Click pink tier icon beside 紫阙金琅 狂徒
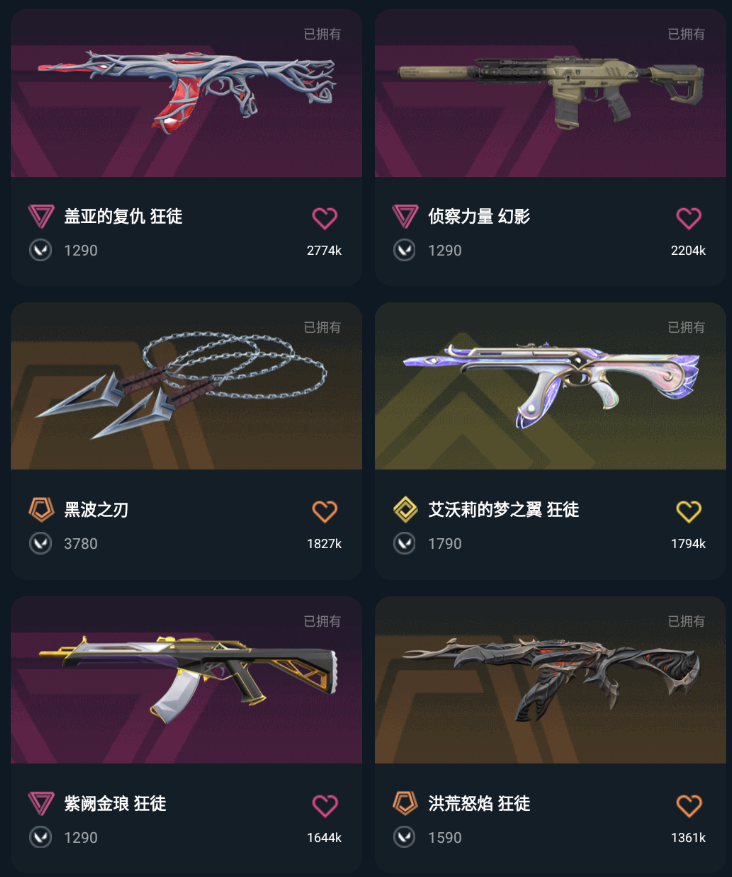The height and width of the screenshot is (877, 732). pyautogui.click(x=41, y=804)
